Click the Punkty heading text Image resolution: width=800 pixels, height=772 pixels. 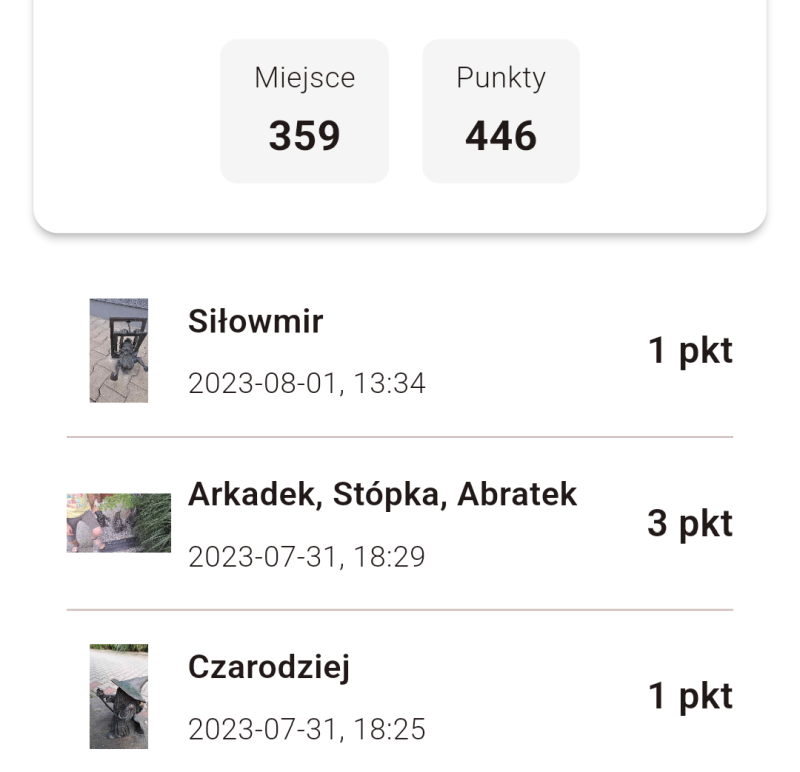pyautogui.click(x=500, y=78)
